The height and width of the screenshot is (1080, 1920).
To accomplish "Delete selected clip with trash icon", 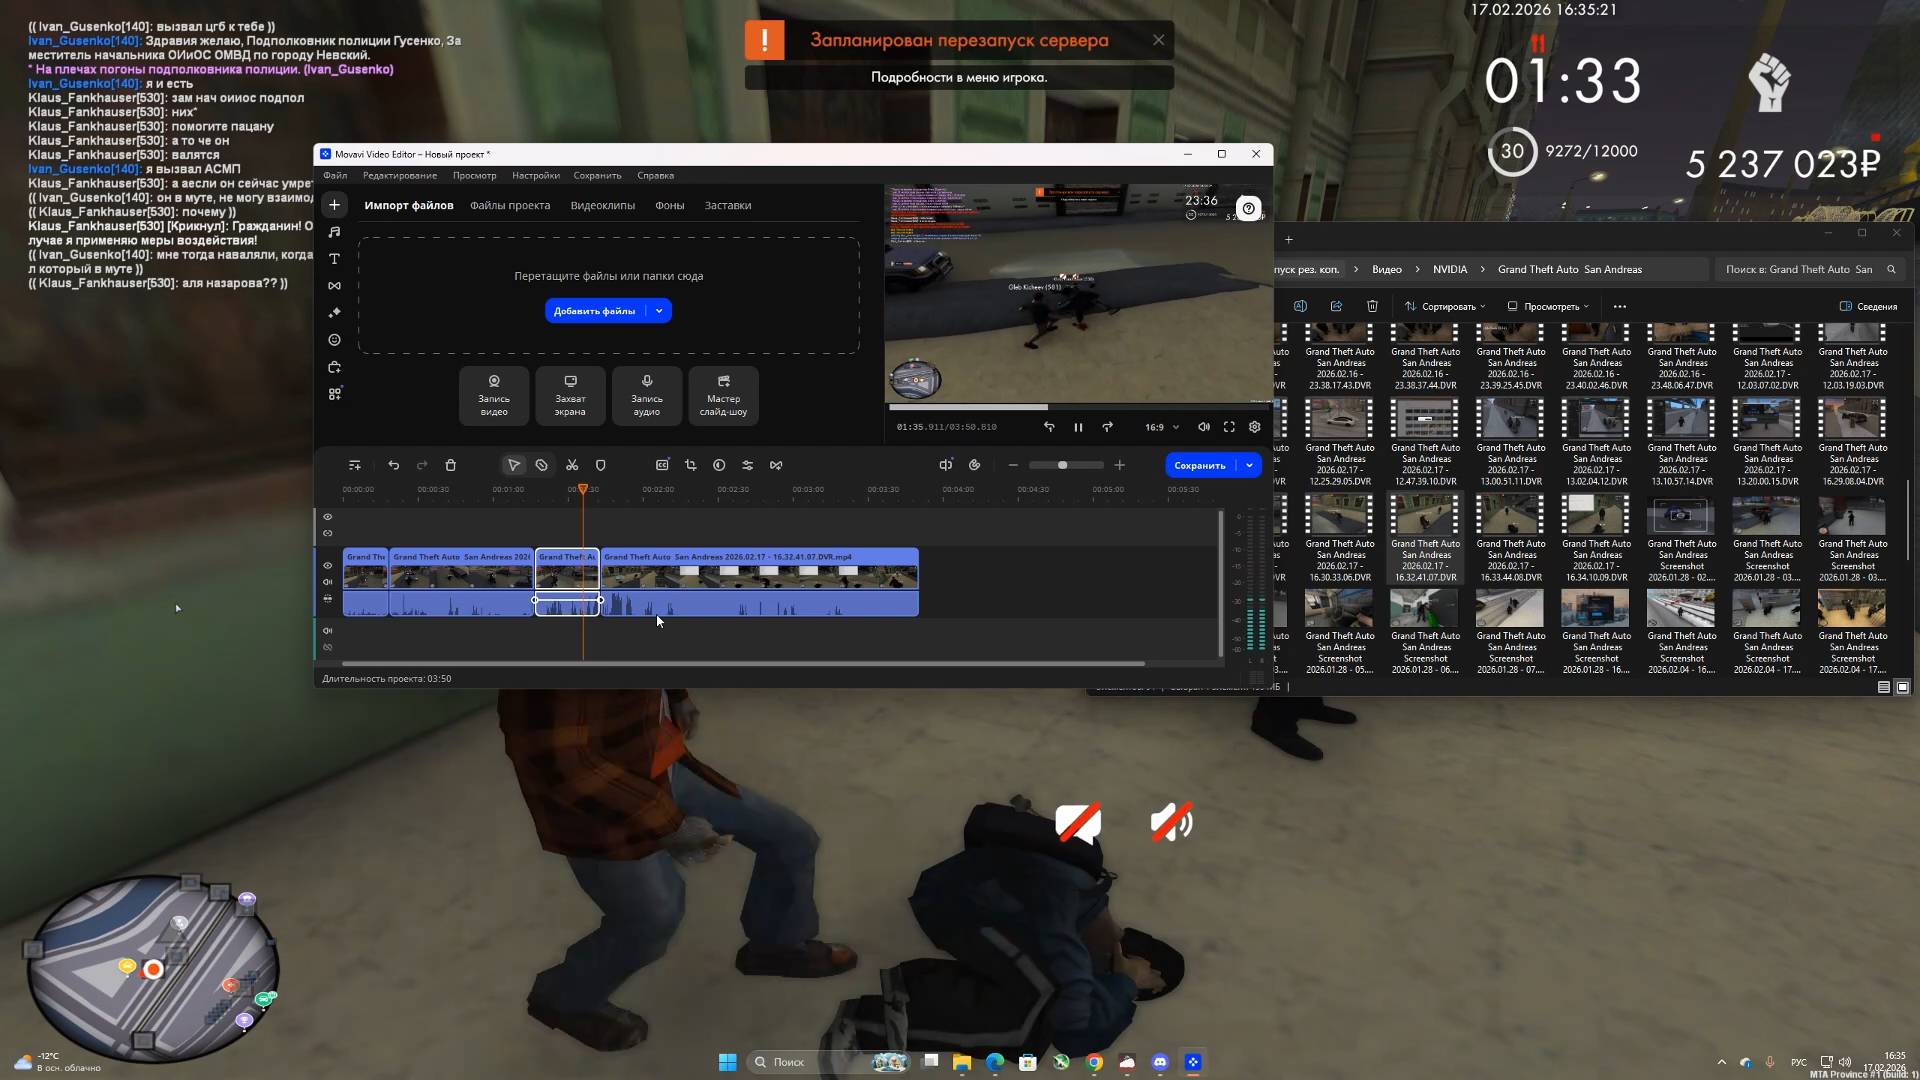I will click(x=450, y=465).
